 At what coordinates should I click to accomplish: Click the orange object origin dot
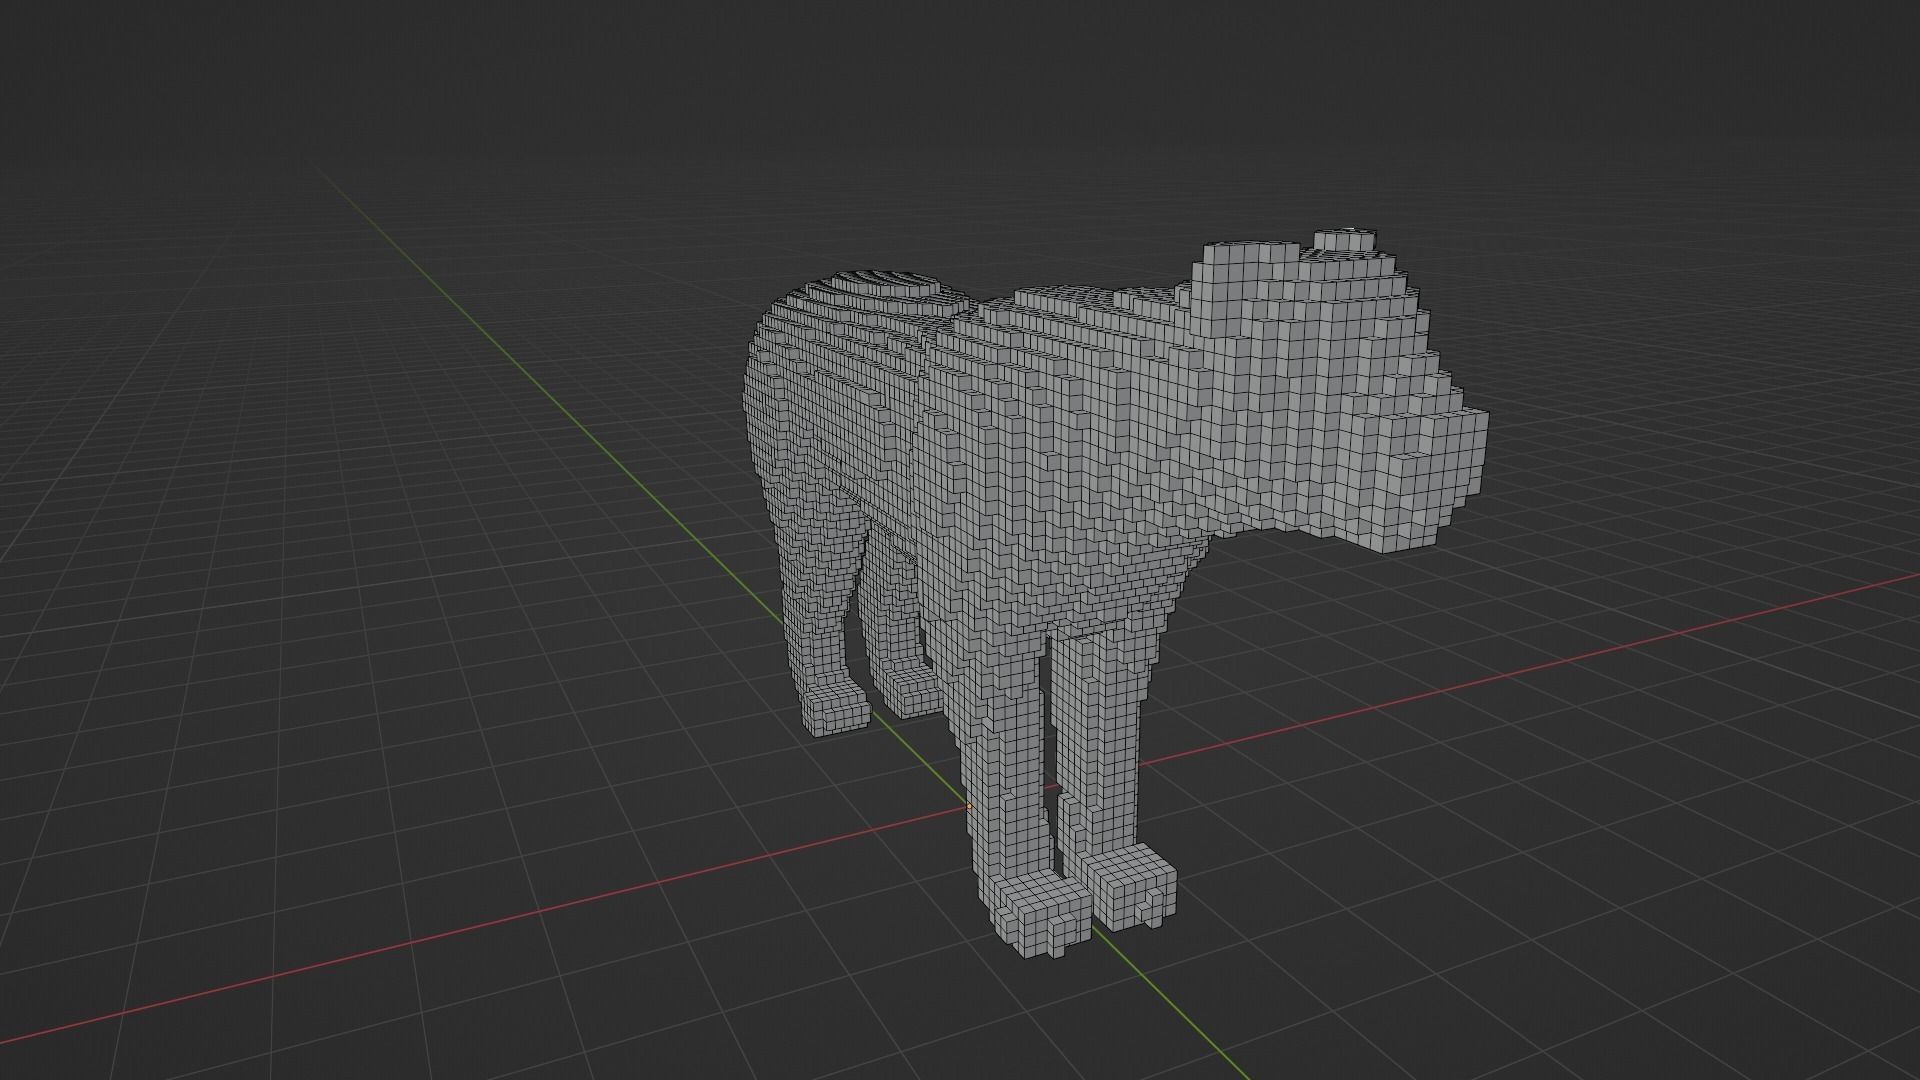[x=968, y=806]
